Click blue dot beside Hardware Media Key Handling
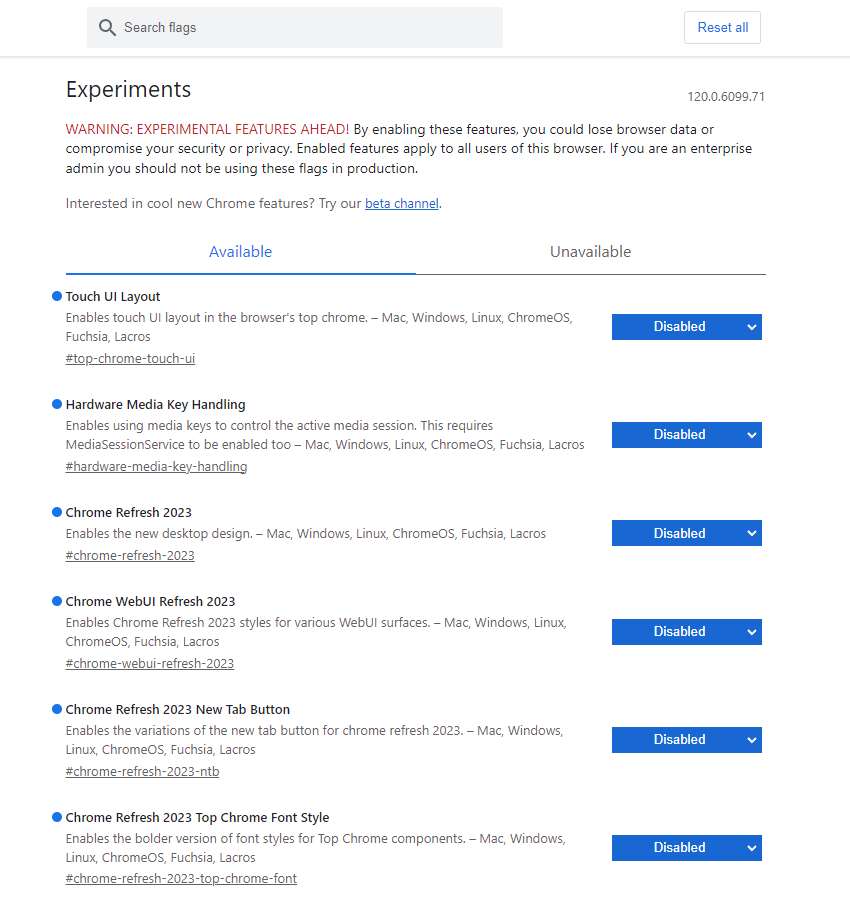 click(x=57, y=404)
